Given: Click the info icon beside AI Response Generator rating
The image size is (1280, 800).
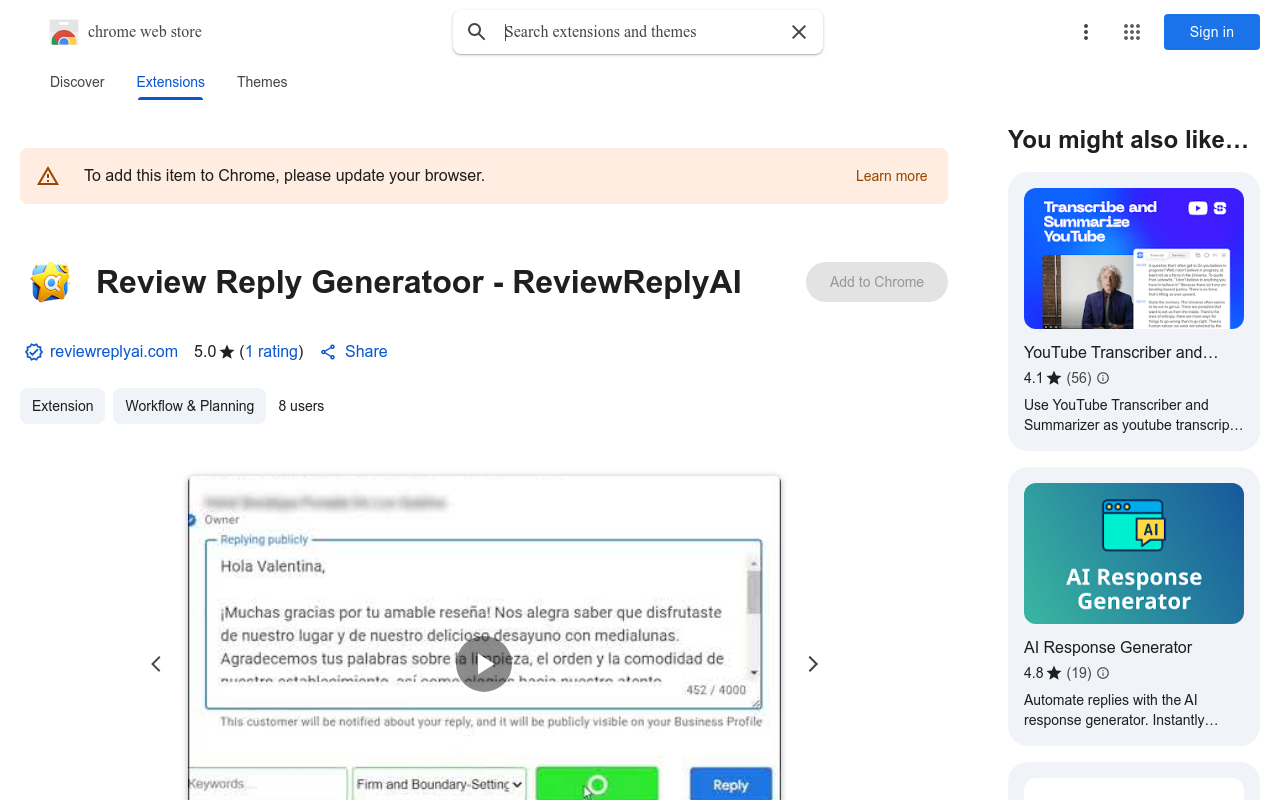Looking at the screenshot, I should coord(1103,673).
